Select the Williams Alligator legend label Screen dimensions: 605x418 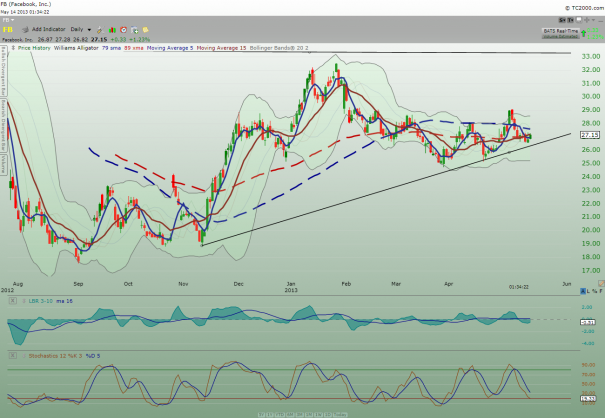pos(76,48)
